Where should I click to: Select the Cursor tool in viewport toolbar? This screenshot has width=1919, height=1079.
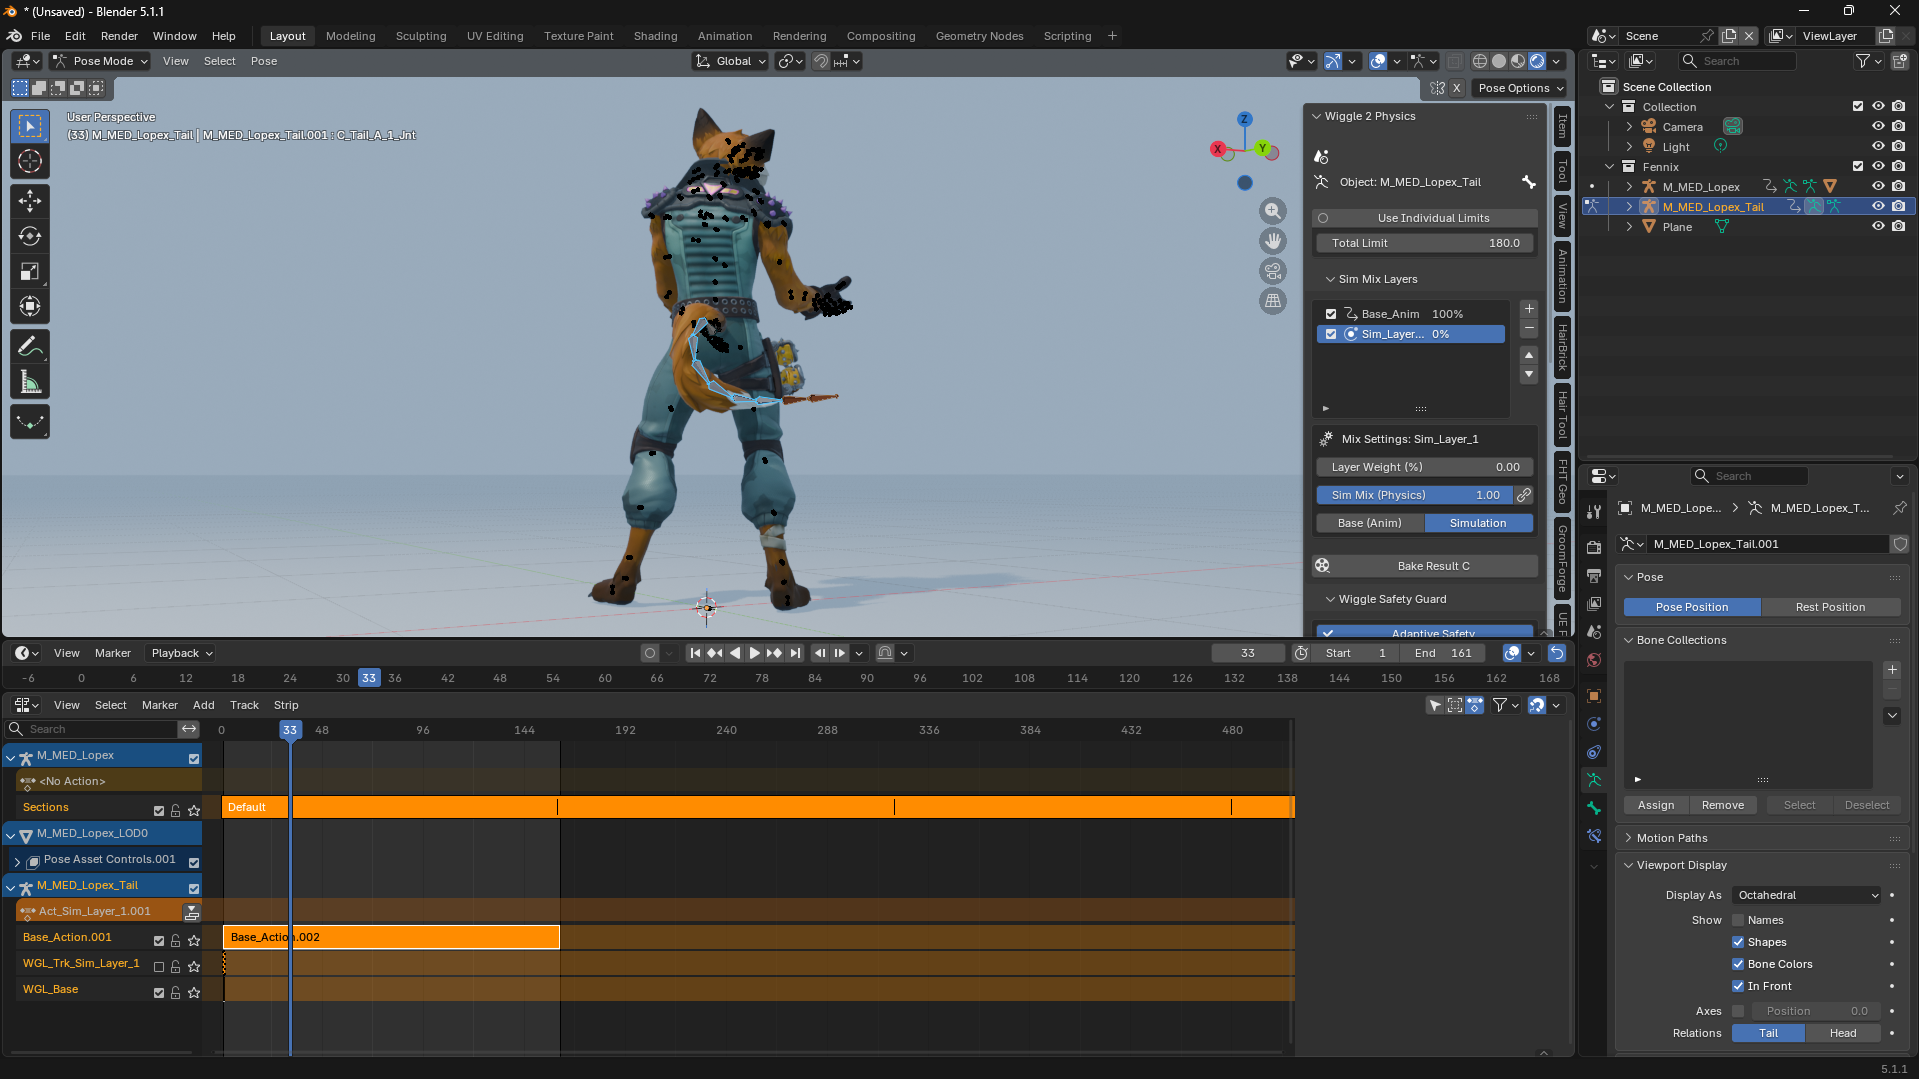pyautogui.click(x=30, y=161)
